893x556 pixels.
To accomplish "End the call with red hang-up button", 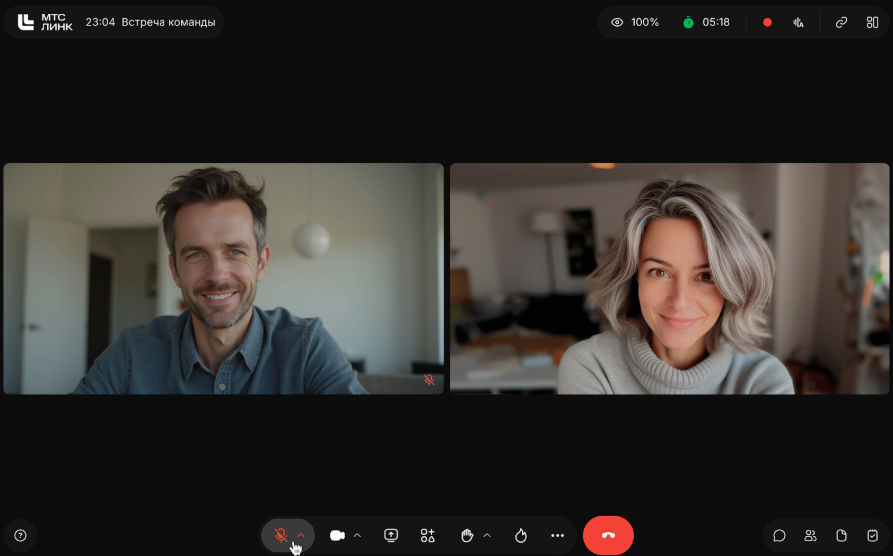I will point(608,535).
